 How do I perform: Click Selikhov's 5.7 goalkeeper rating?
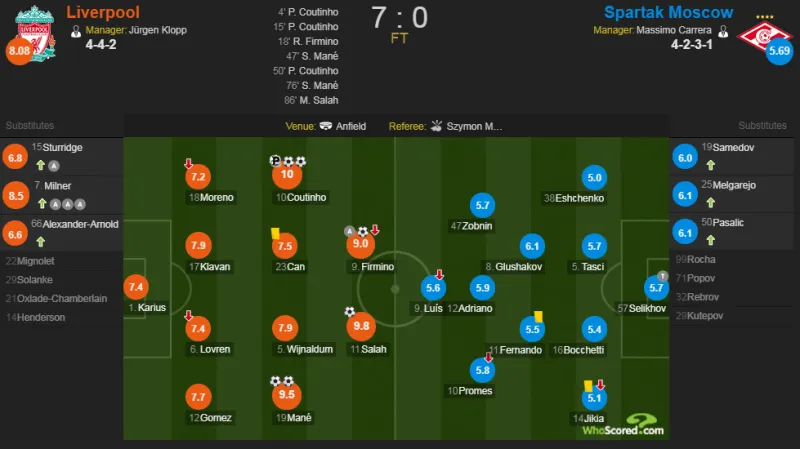[x=656, y=288]
